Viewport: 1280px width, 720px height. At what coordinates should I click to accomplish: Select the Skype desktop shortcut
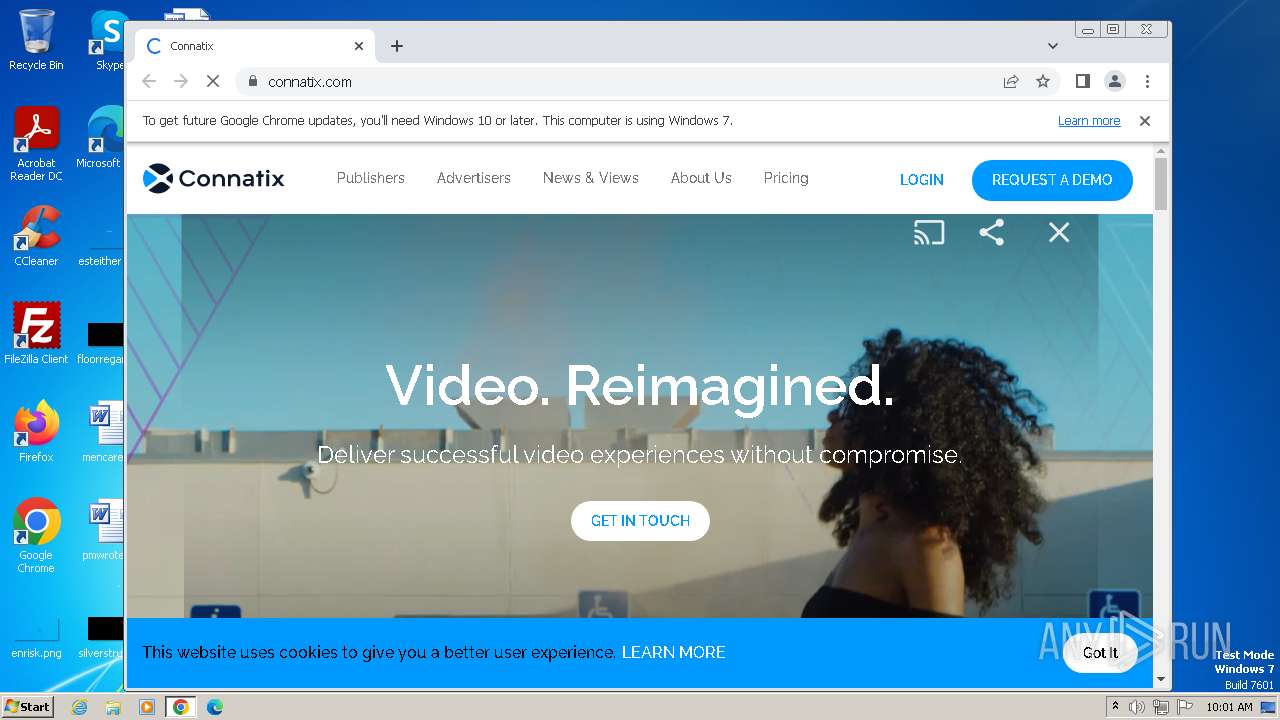click(108, 40)
